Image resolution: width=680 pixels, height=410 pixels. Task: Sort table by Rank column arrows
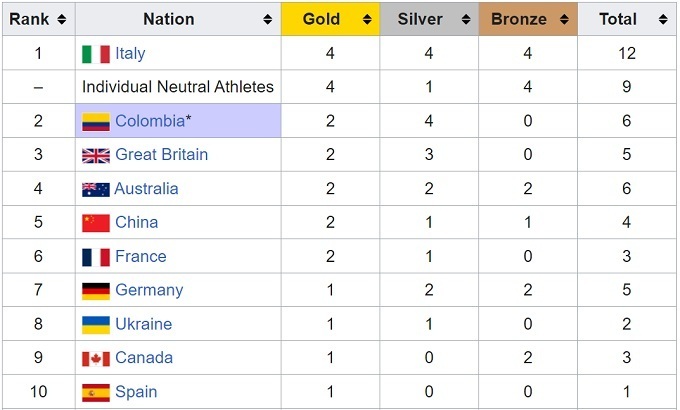point(62,19)
